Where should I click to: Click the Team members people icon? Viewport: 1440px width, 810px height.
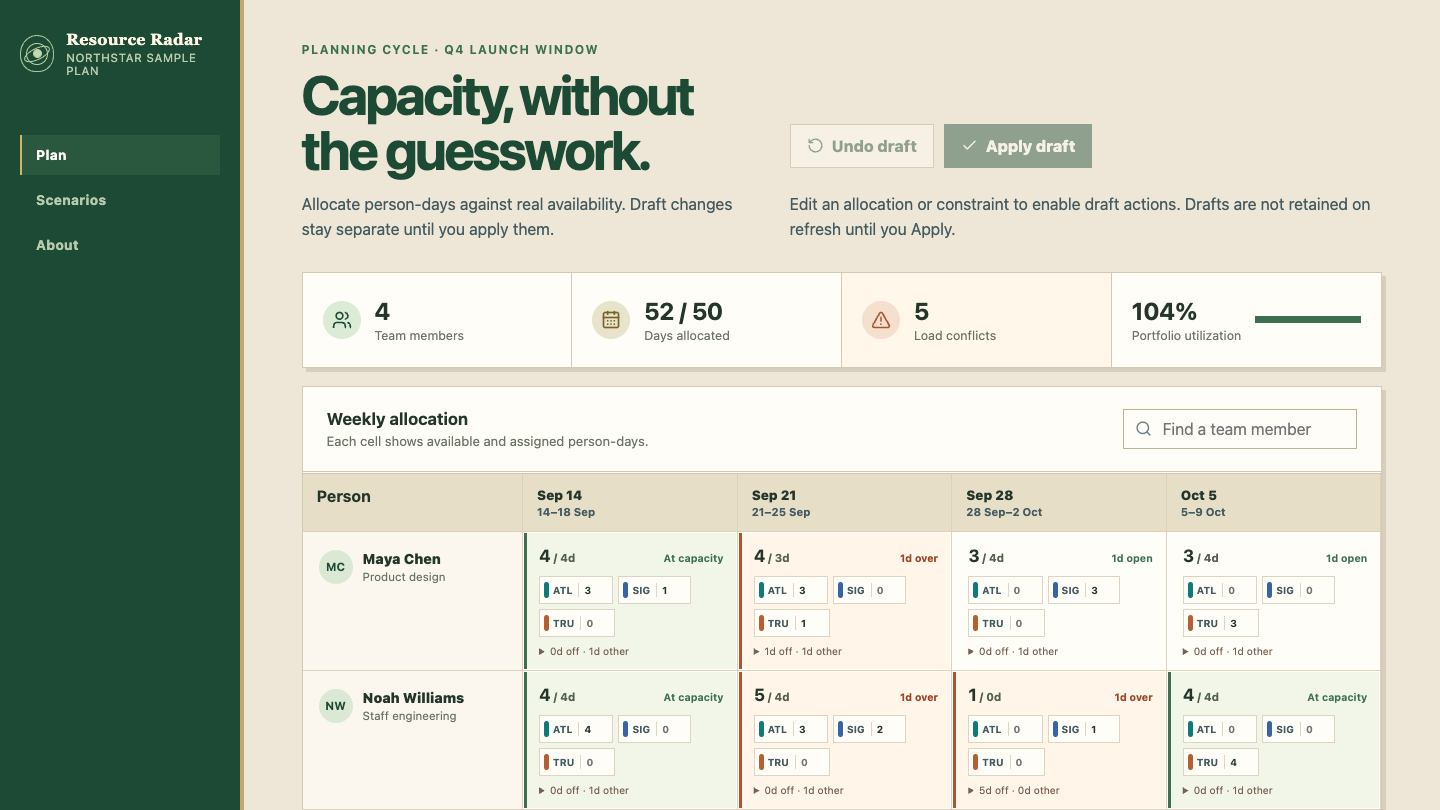point(342,320)
